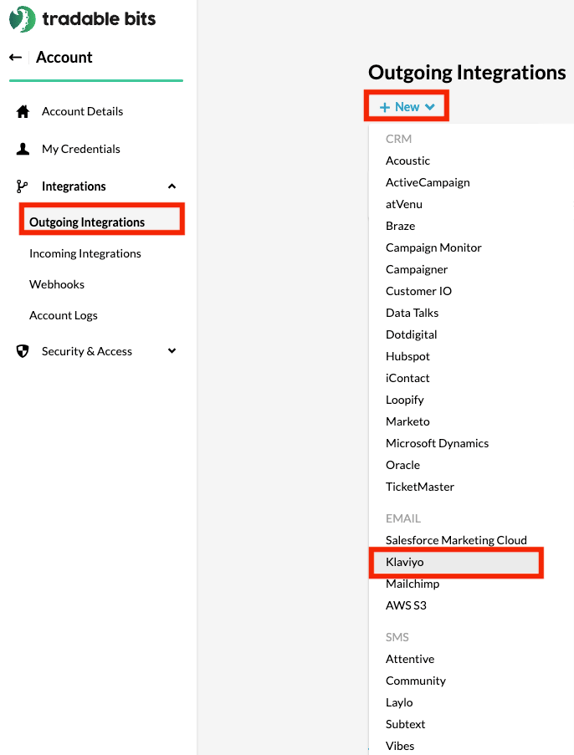Collapse the Integrations section chevron
This screenshot has width=574, height=755.
[x=172, y=186]
